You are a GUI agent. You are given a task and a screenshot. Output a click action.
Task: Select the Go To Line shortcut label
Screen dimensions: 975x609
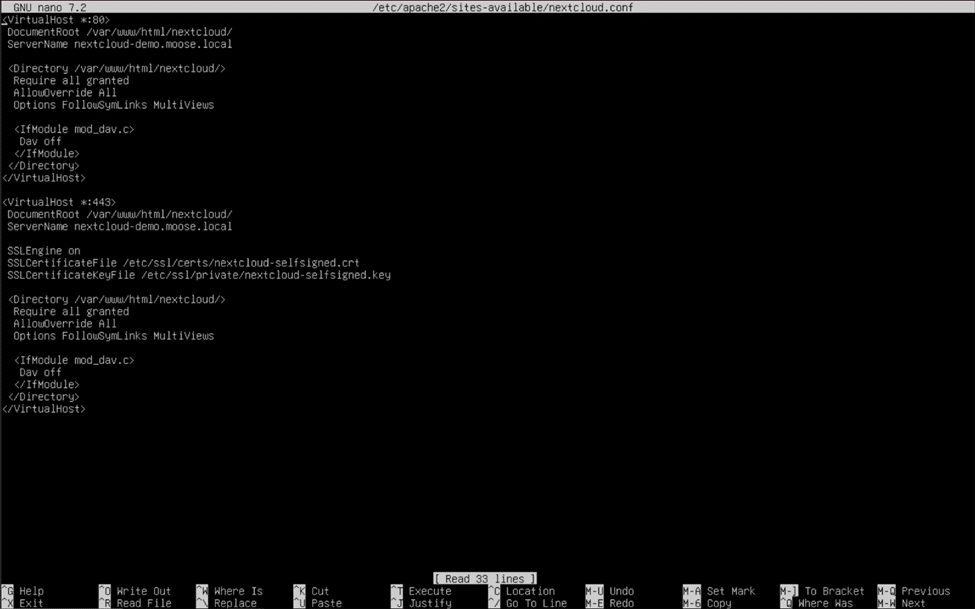(537, 603)
